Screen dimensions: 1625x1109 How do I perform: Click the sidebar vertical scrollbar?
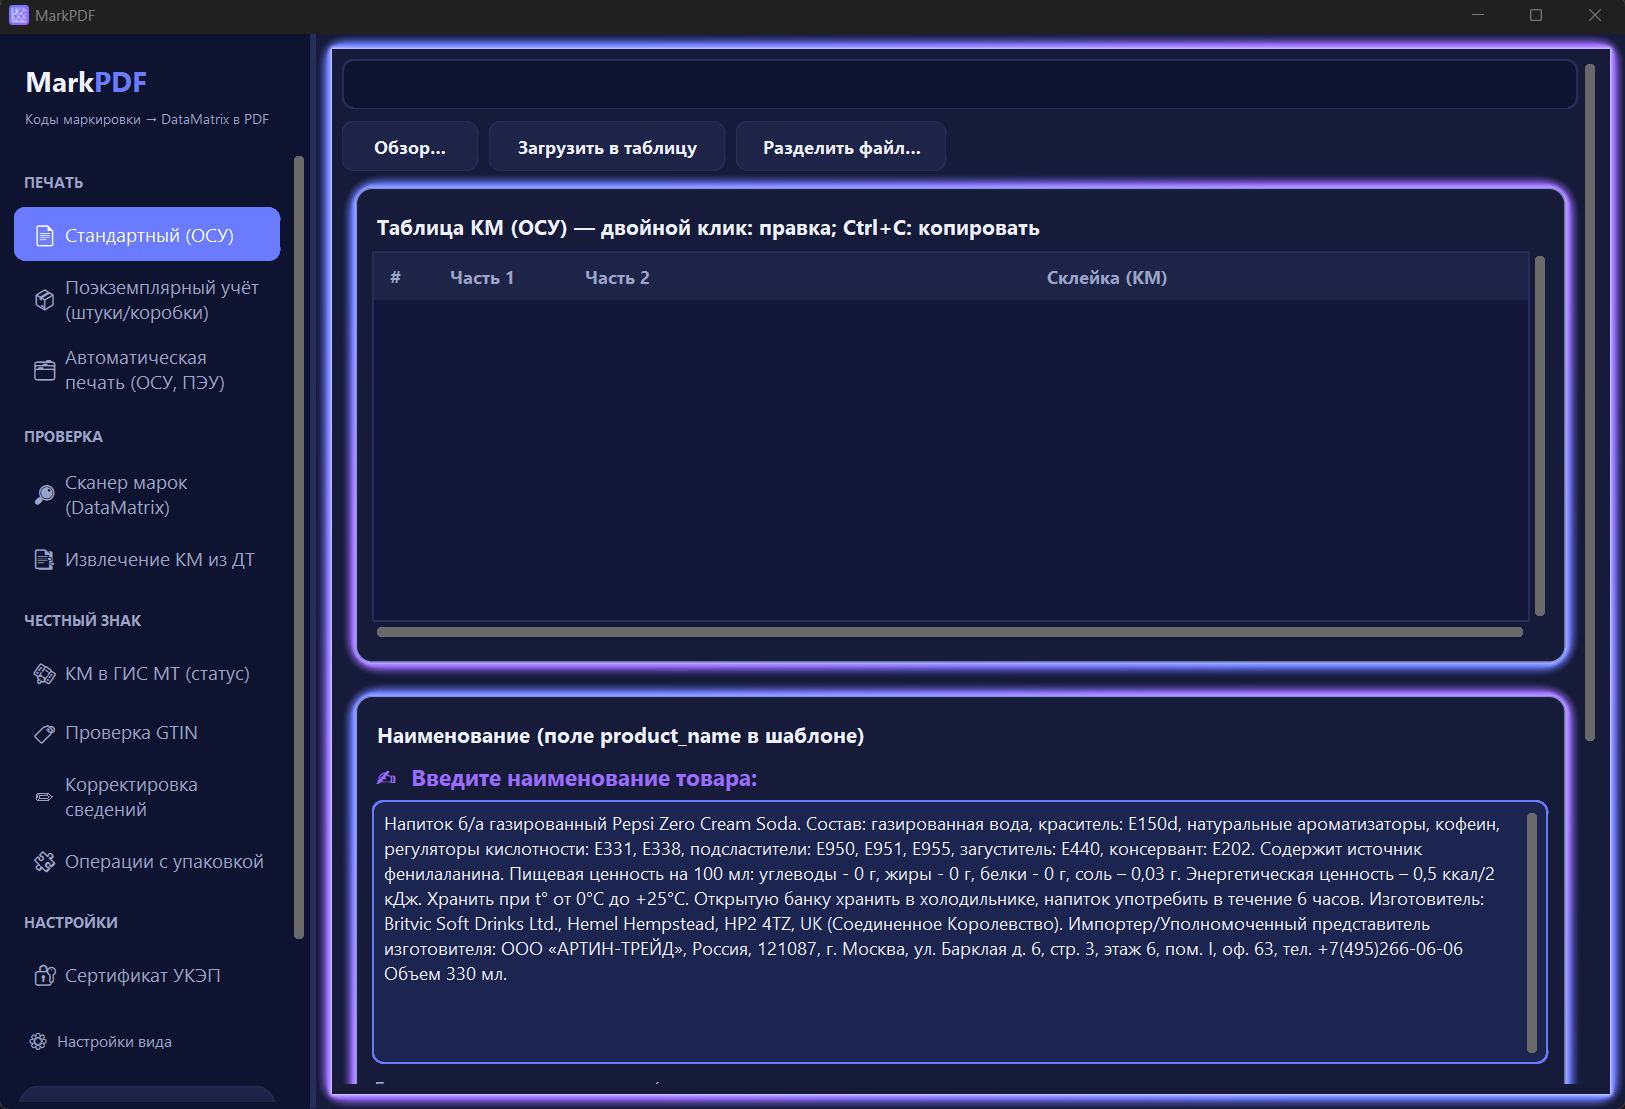pos(298,547)
